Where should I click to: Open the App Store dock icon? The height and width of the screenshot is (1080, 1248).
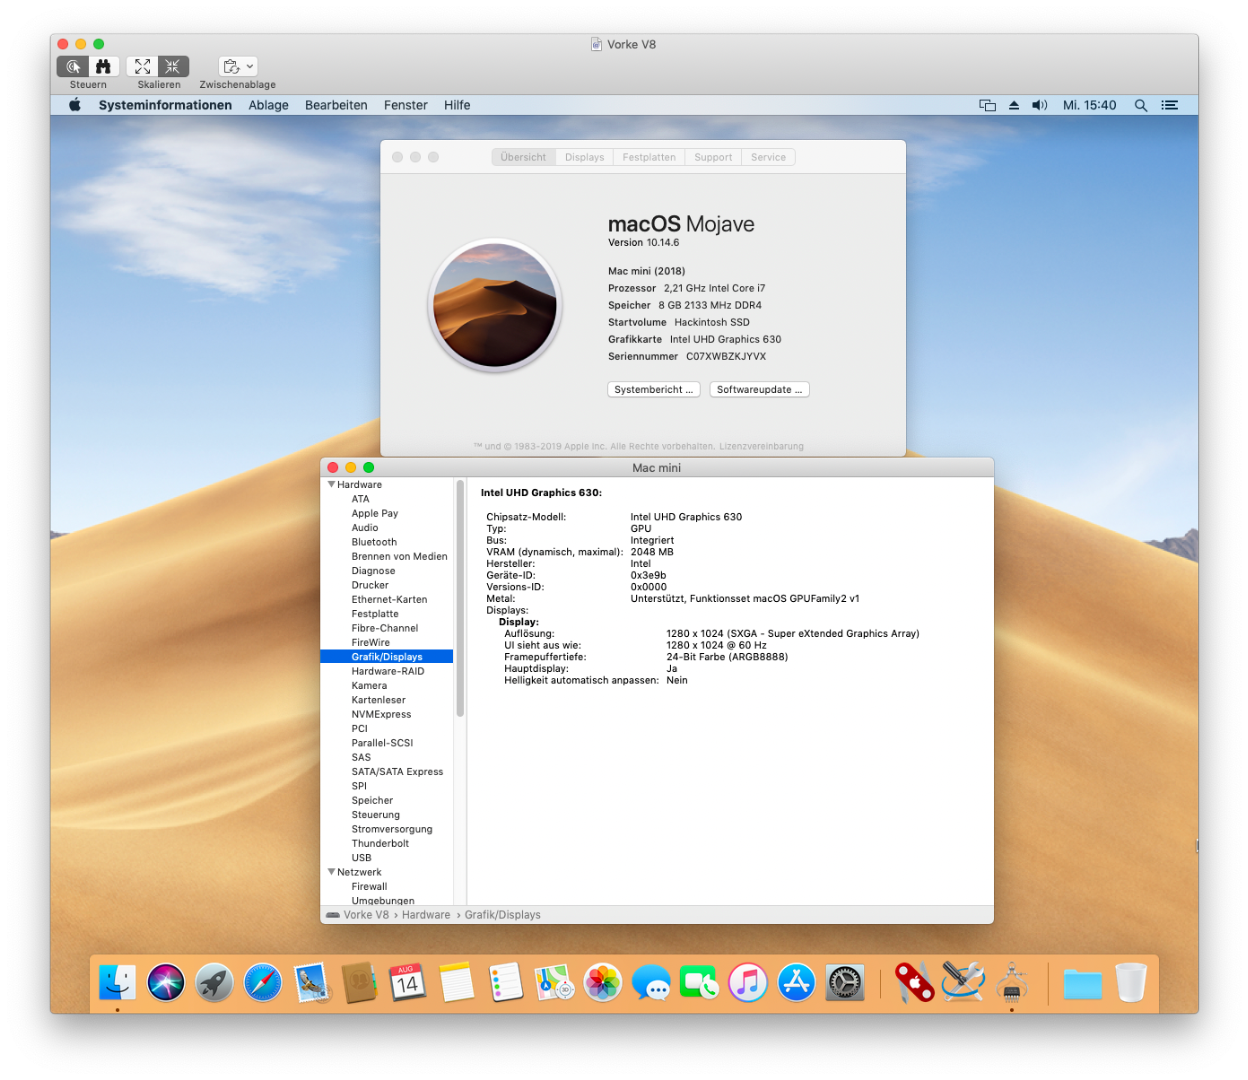point(796,983)
